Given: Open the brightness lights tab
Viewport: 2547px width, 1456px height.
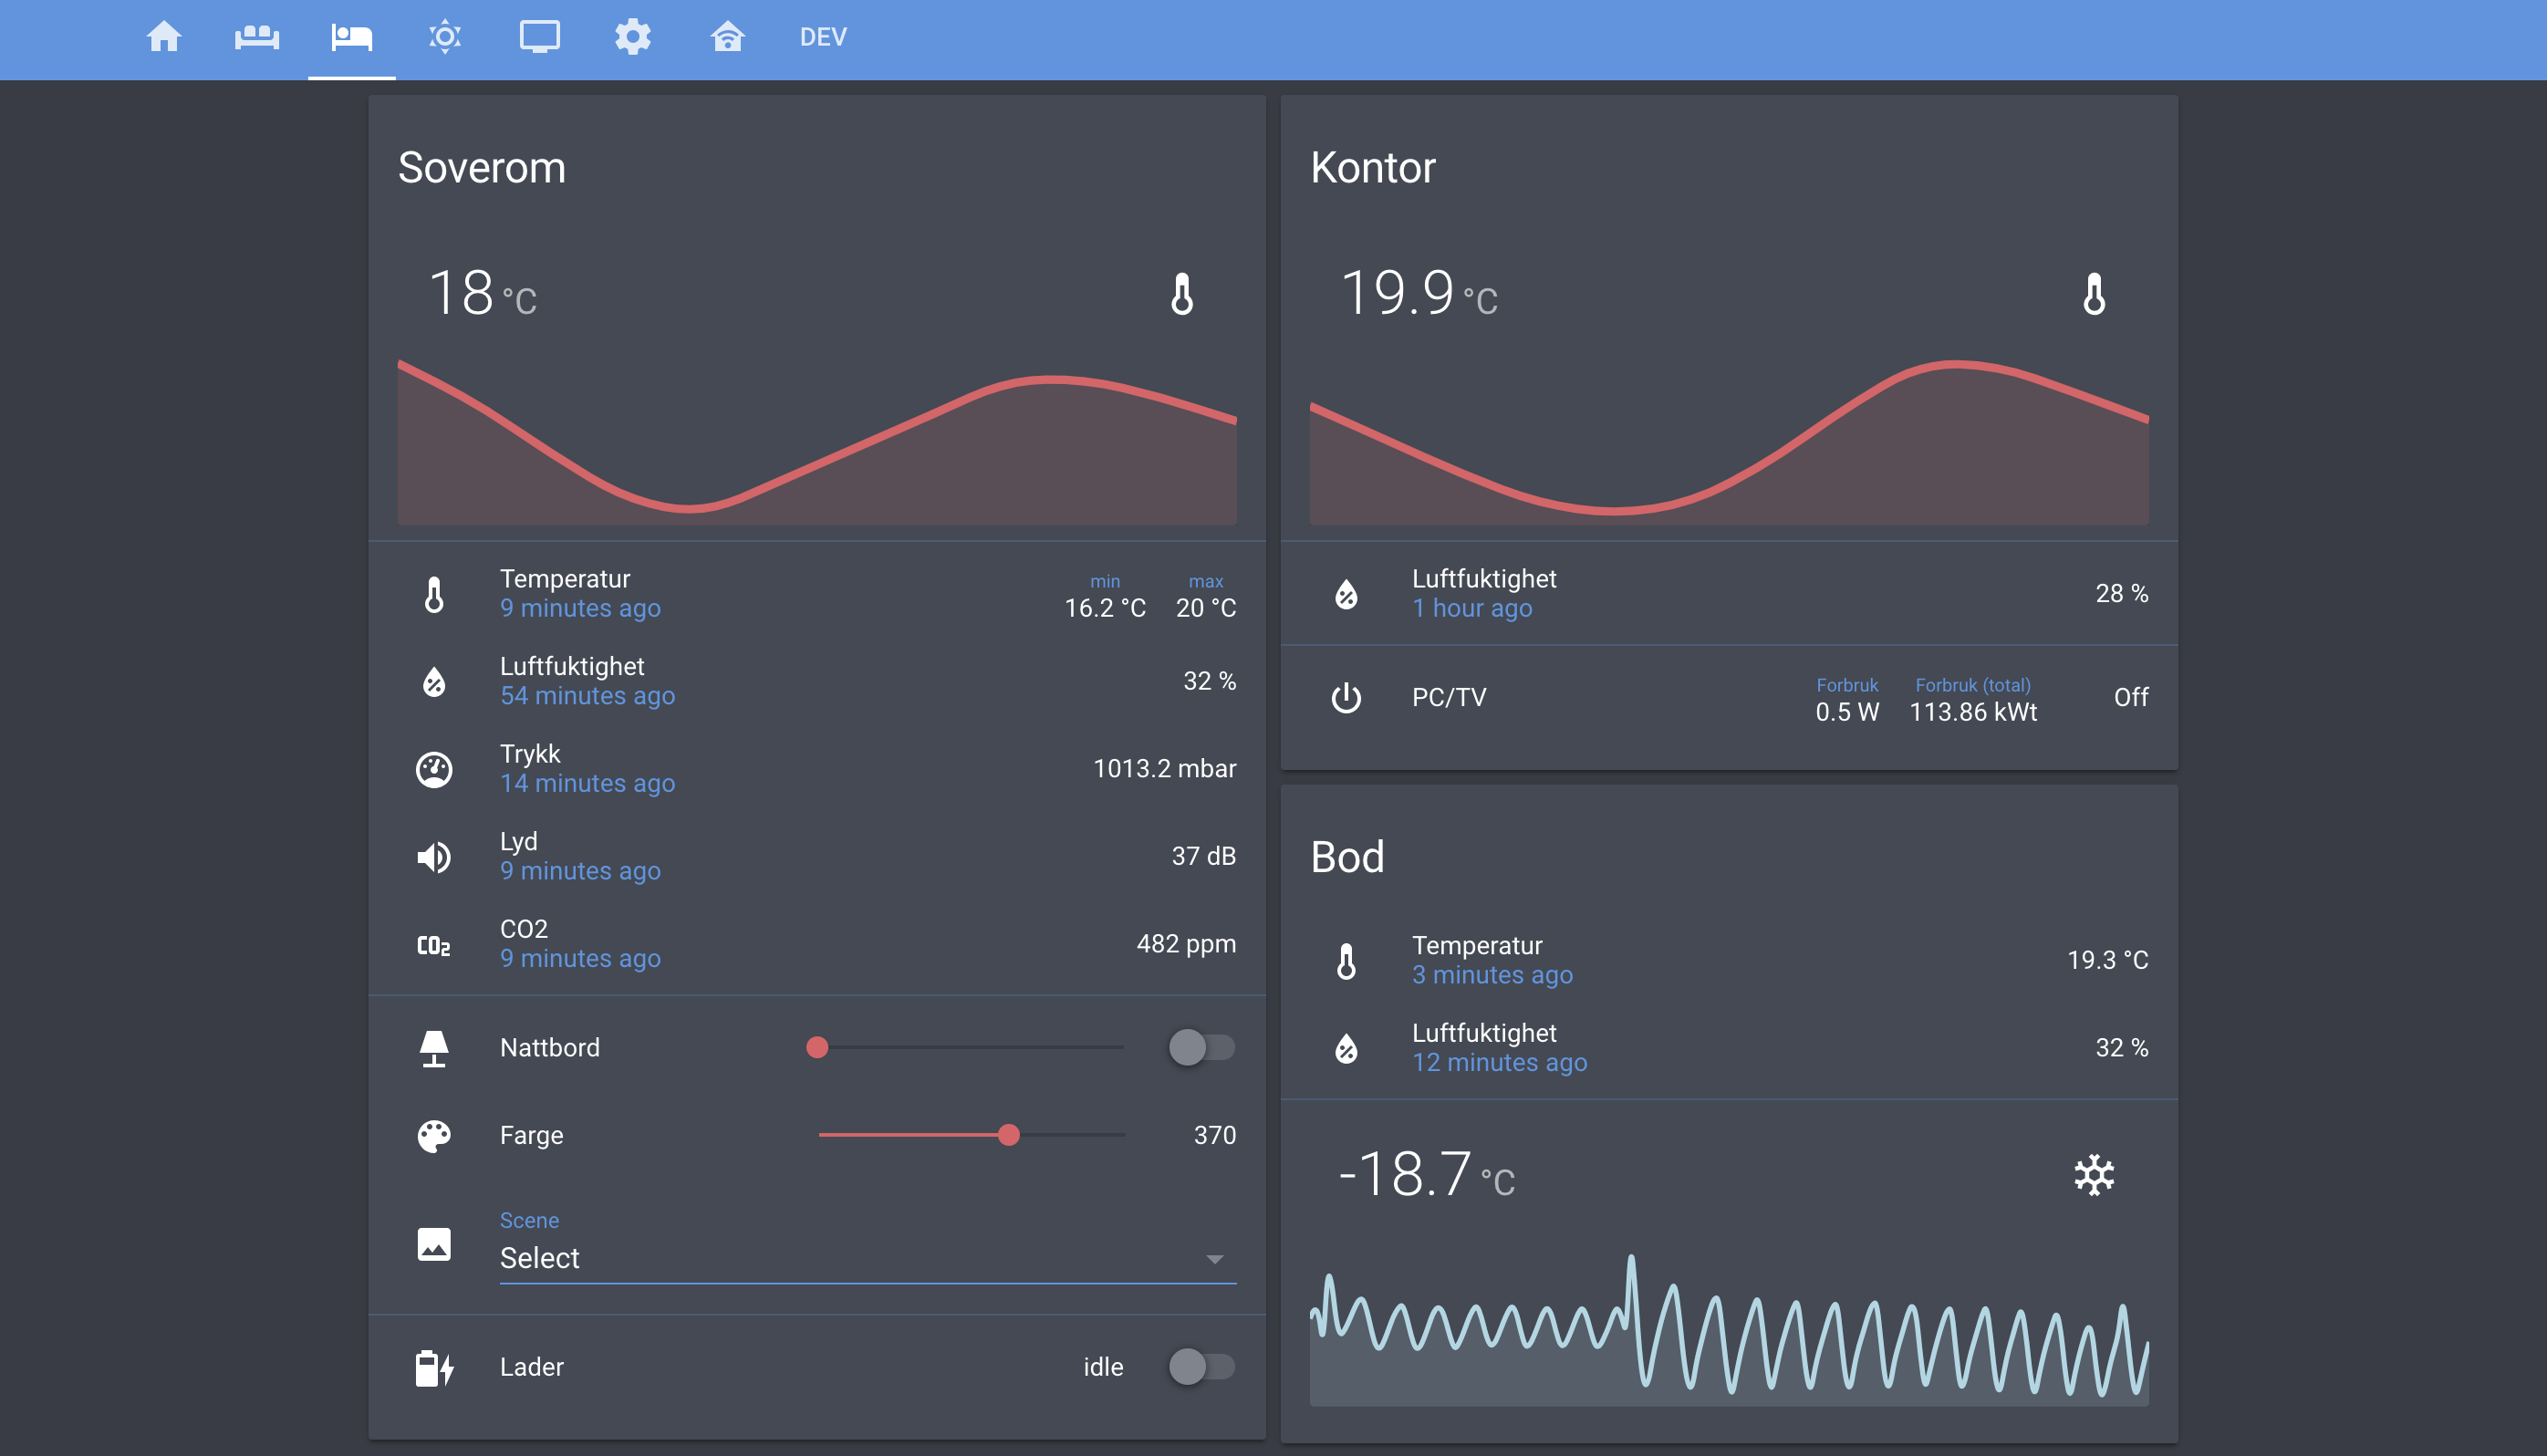Looking at the screenshot, I should coord(445,37).
